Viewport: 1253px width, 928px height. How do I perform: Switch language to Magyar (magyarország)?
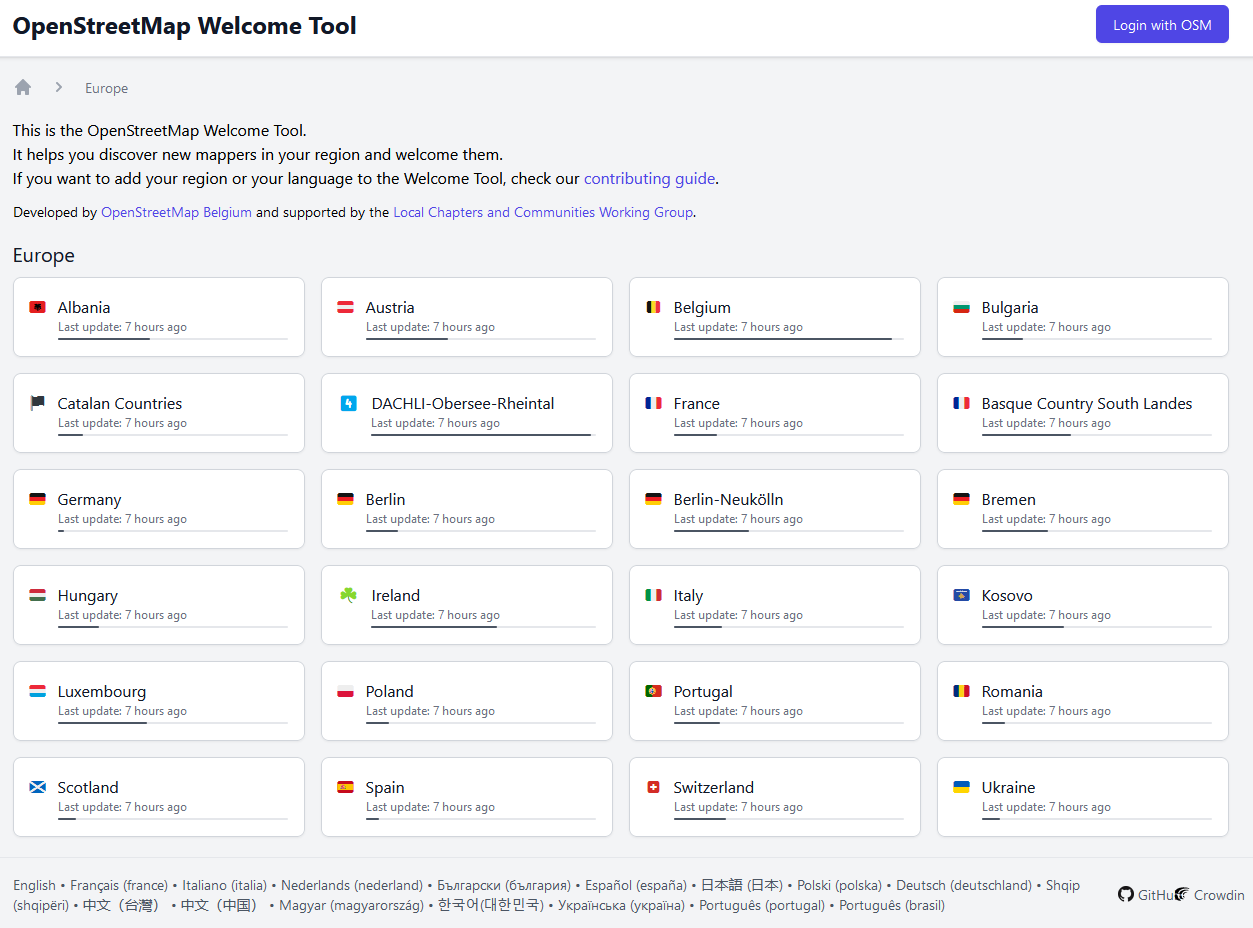pyautogui.click(x=349, y=905)
